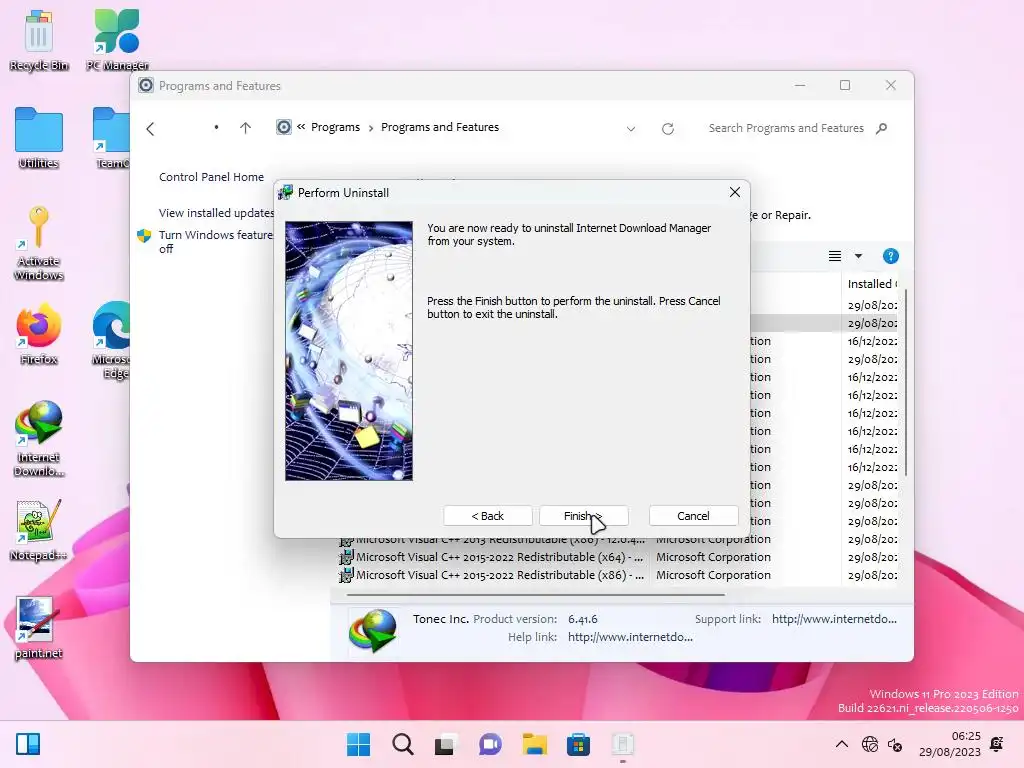Open Help with blue question icon

click(891, 256)
